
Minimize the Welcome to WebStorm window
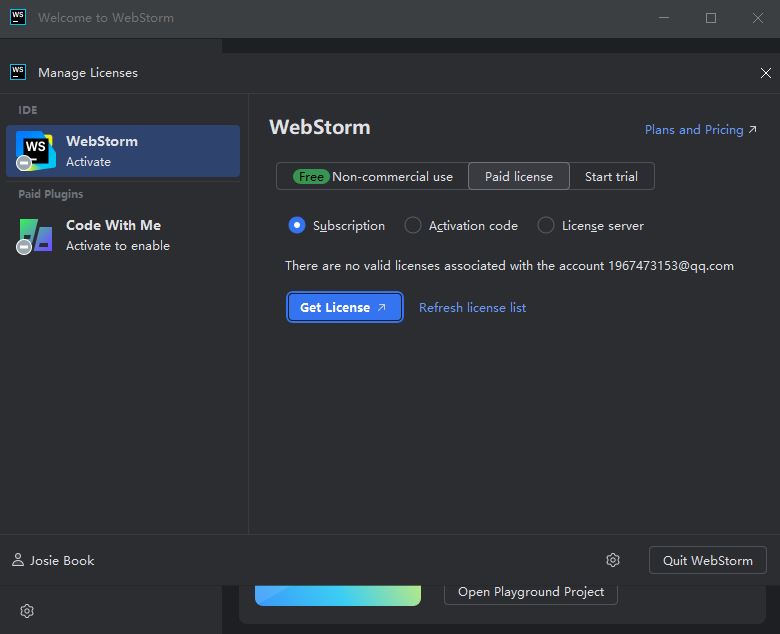664,18
